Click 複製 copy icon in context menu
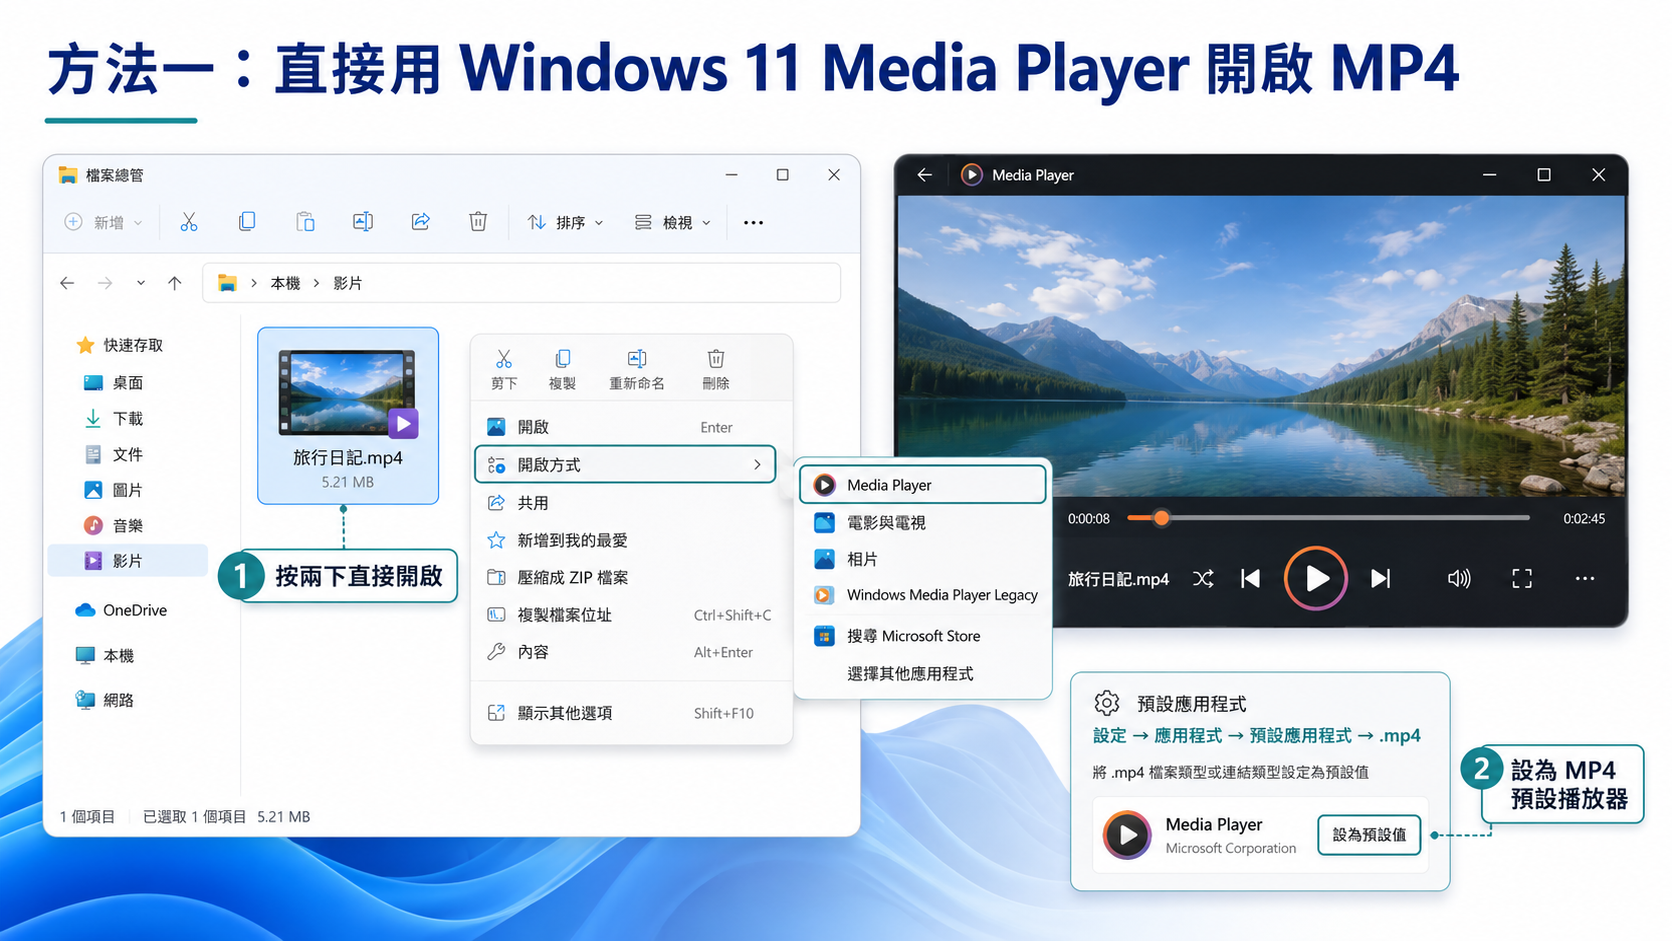 pyautogui.click(x=563, y=359)
